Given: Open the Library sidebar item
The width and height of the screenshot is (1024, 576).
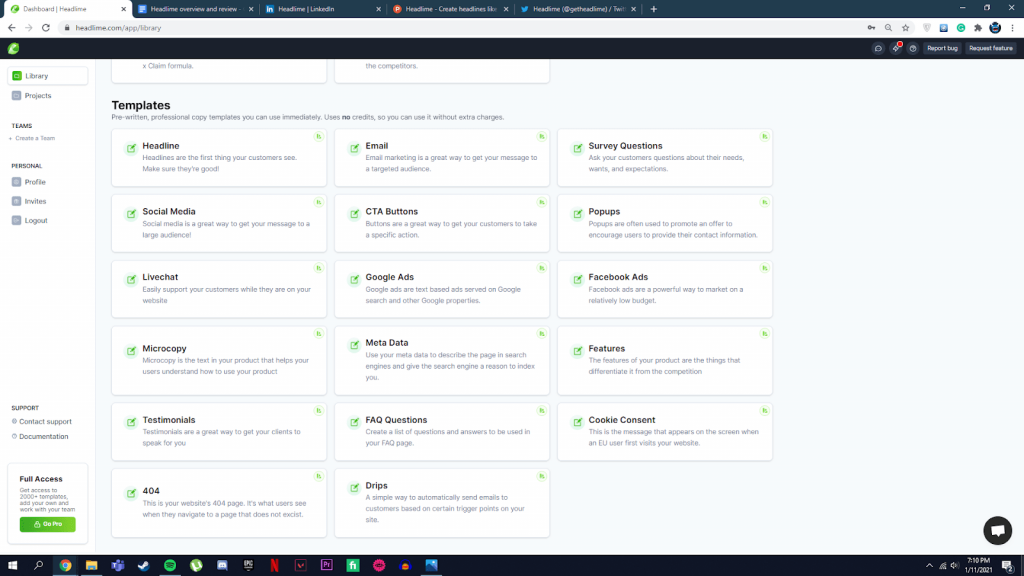Looking at the screenshot, I should point(48,76).
